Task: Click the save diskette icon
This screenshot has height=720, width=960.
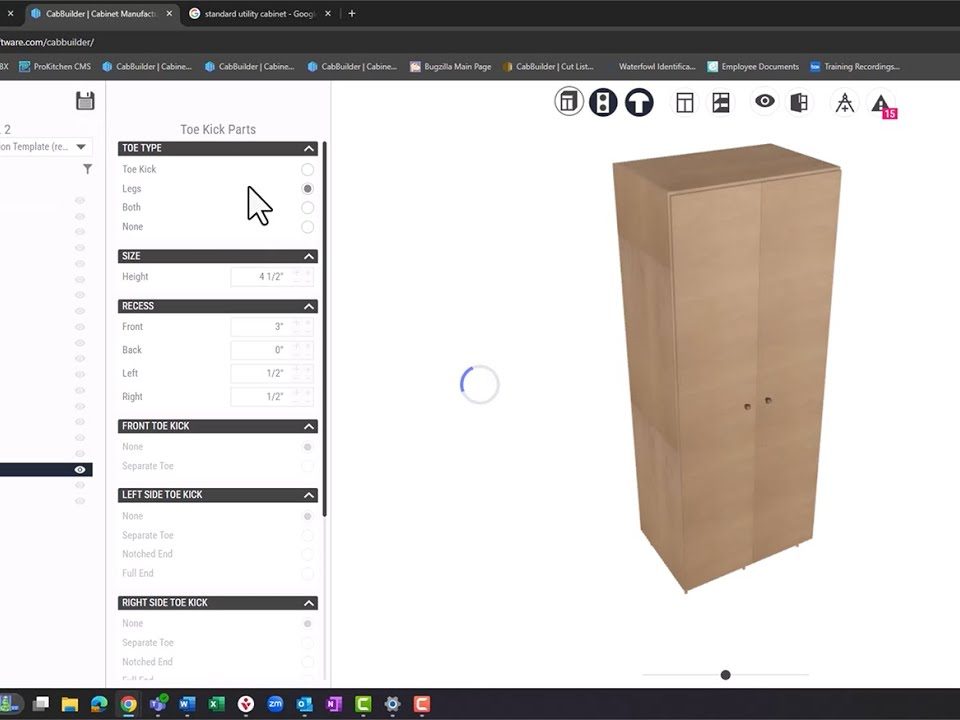Action: (85, 100)
